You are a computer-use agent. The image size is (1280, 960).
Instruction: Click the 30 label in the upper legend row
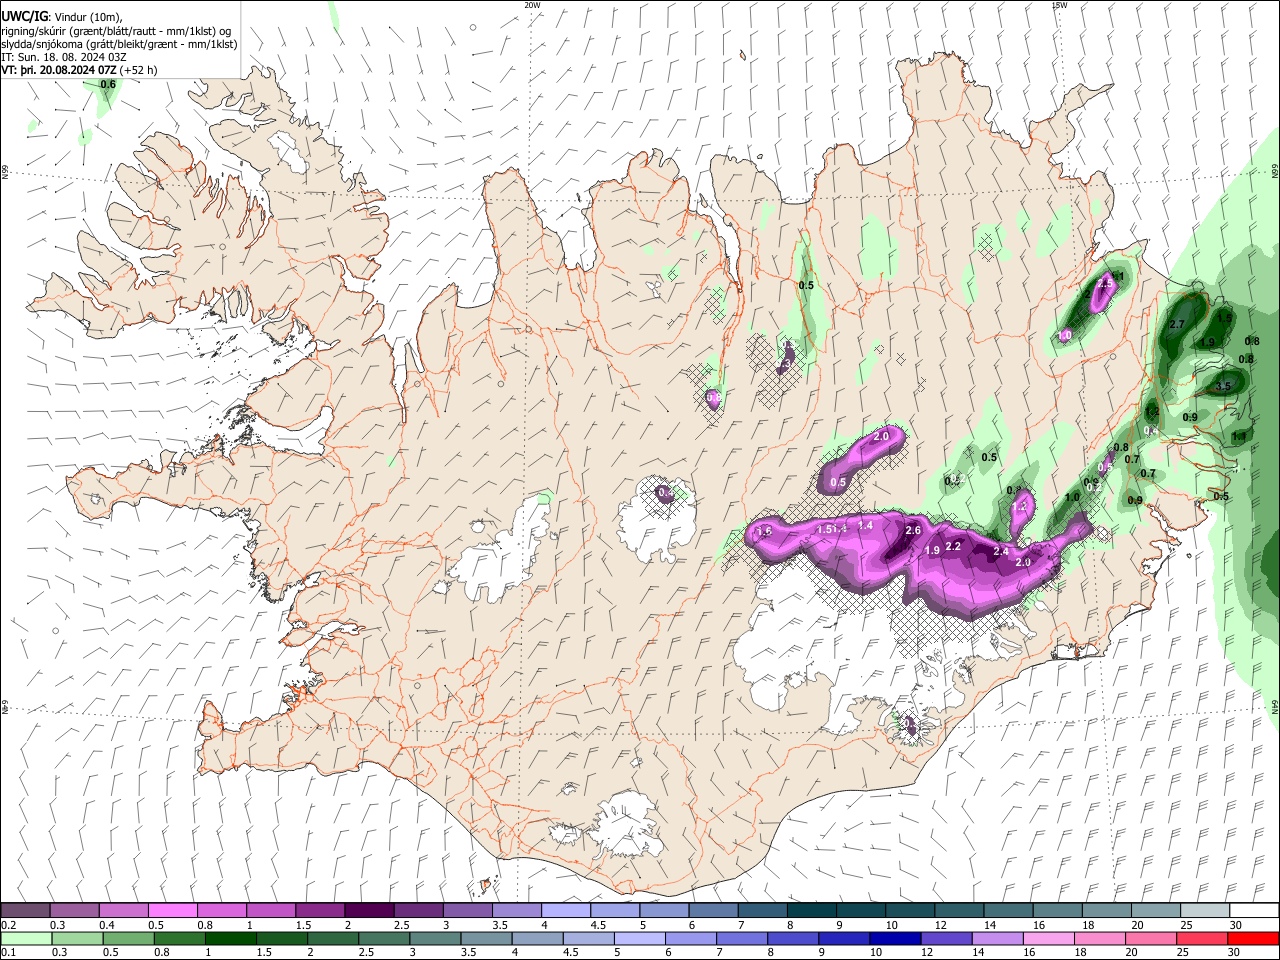click(x=1236, y=925)
